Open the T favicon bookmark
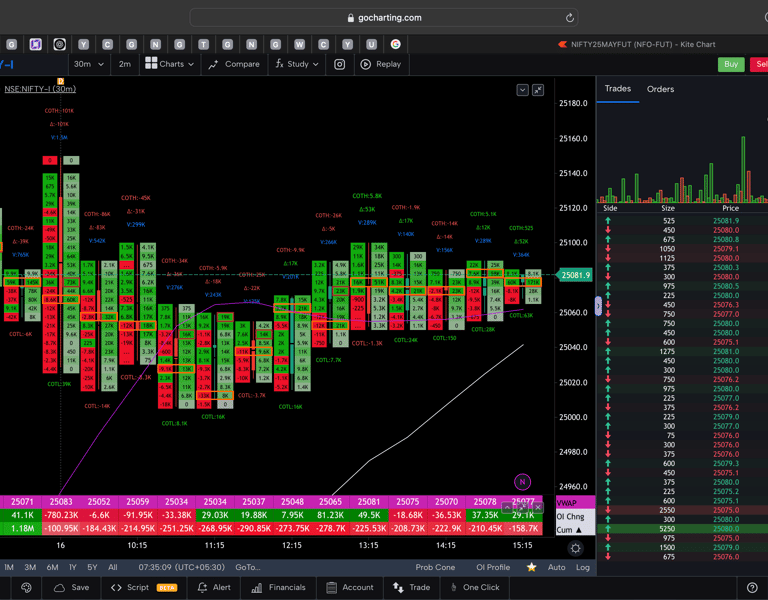The width and height of the screenshot is (768, 600). pos(203,45)
